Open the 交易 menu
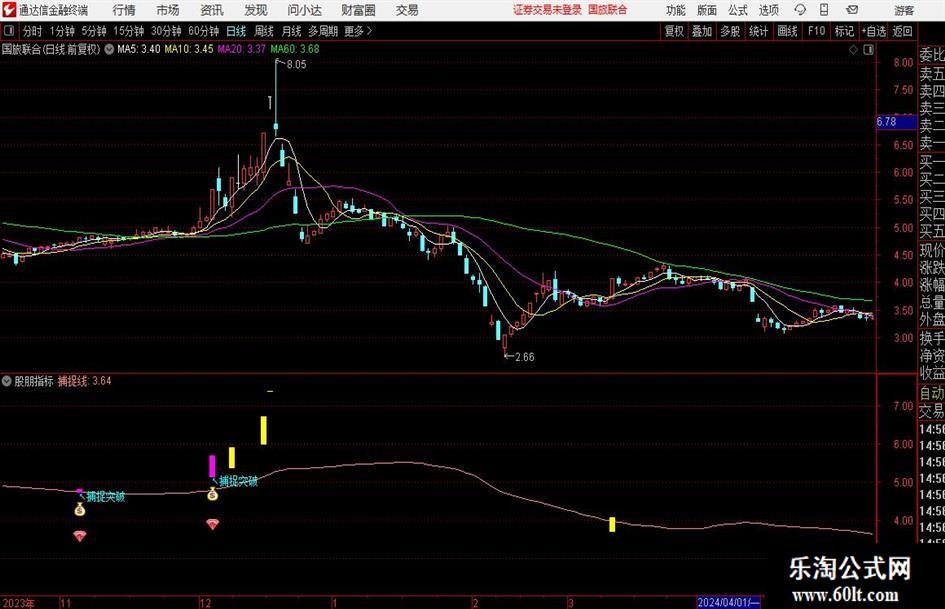The height and width of the screenshot is (609, 945). click(x=407, y=10)
